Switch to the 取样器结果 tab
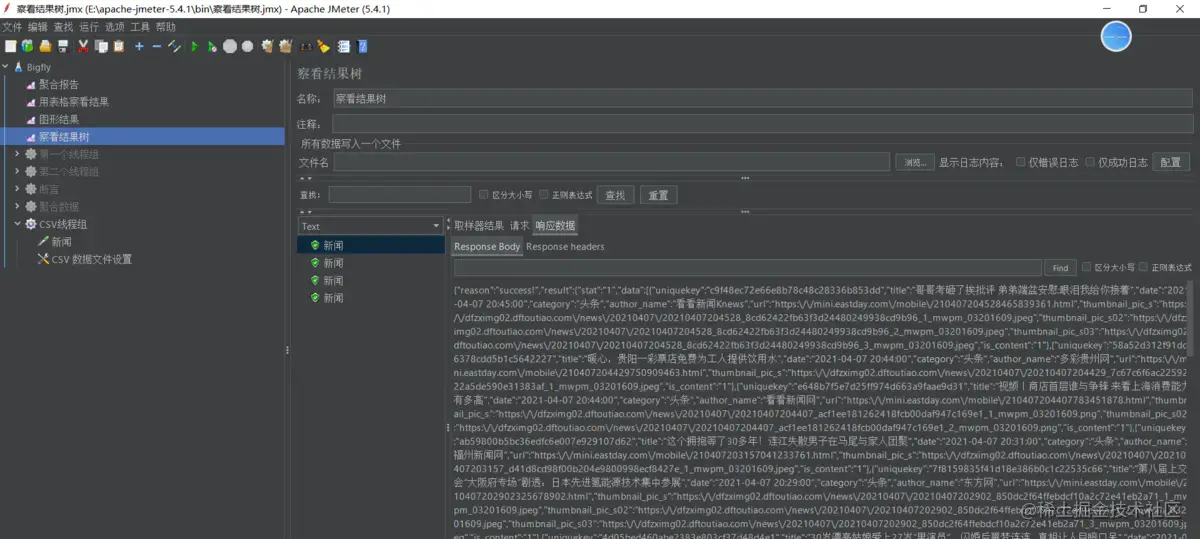Screen dimensions: 1200x539 (x=478, y=226)
